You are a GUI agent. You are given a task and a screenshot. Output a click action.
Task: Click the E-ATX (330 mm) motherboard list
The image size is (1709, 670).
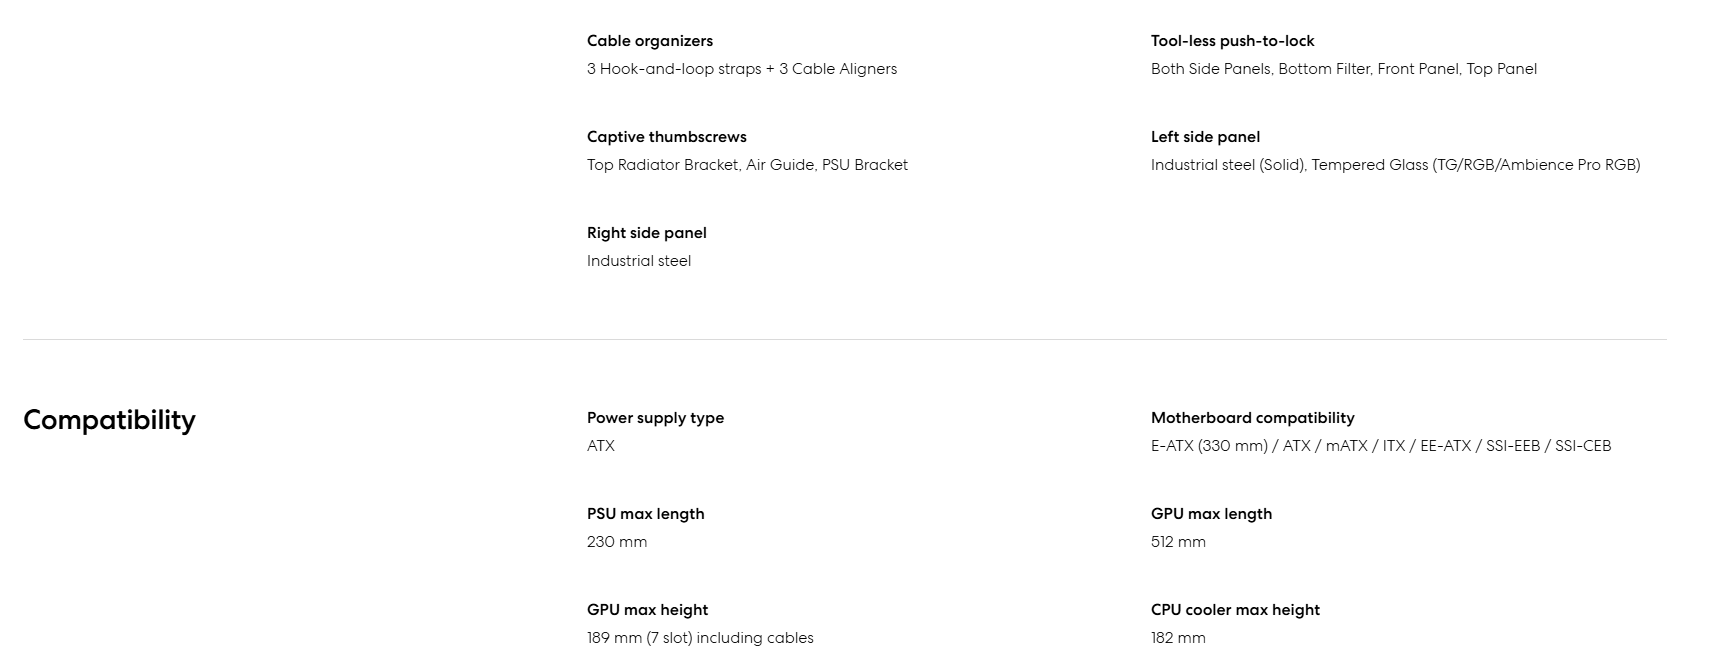pos(1381,446)
